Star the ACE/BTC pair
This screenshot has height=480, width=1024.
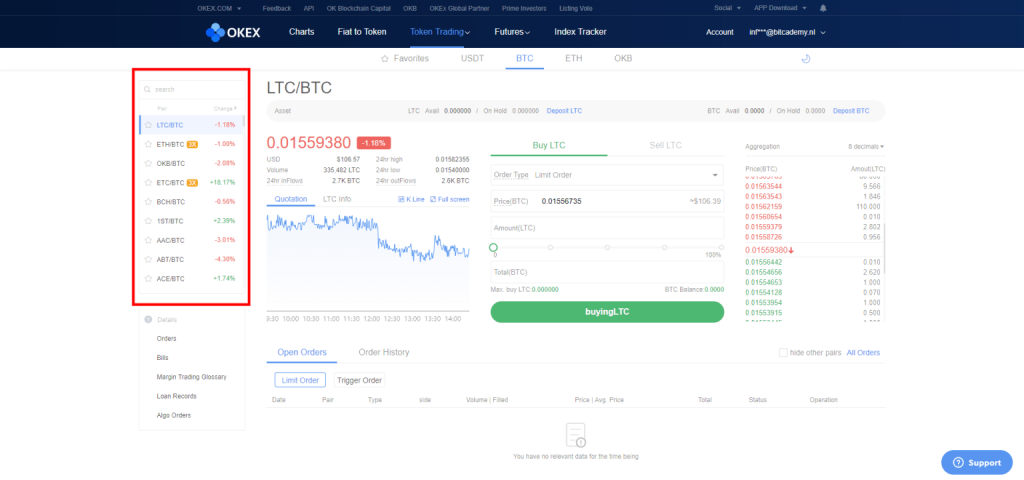coord(148,278)
